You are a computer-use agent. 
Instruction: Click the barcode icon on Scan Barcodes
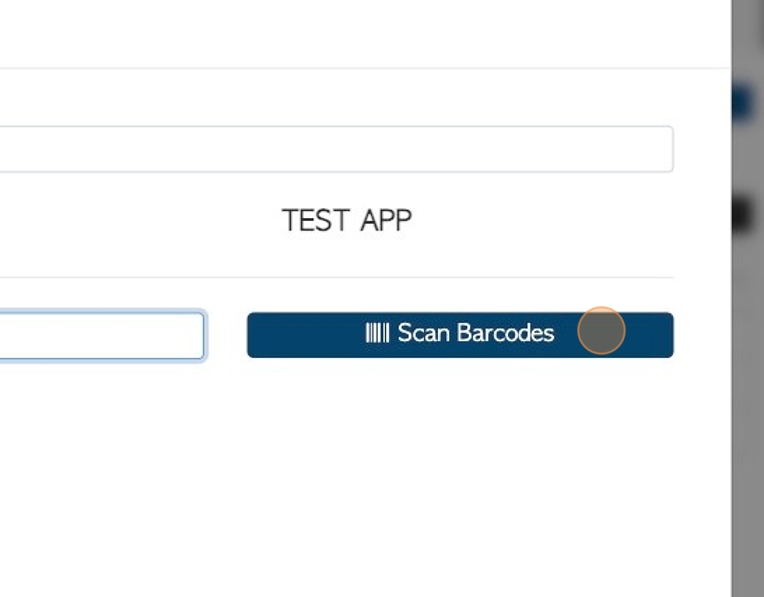pos(377,333)
